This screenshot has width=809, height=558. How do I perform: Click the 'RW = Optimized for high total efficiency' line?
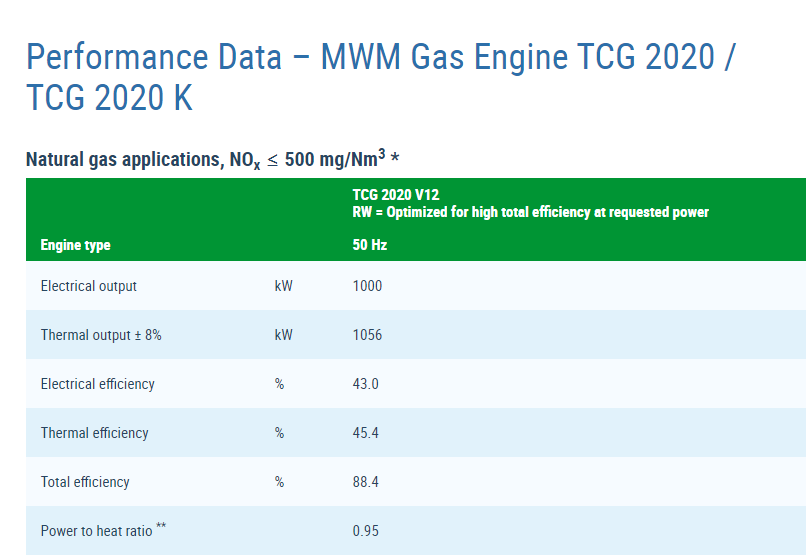(530, 212)
